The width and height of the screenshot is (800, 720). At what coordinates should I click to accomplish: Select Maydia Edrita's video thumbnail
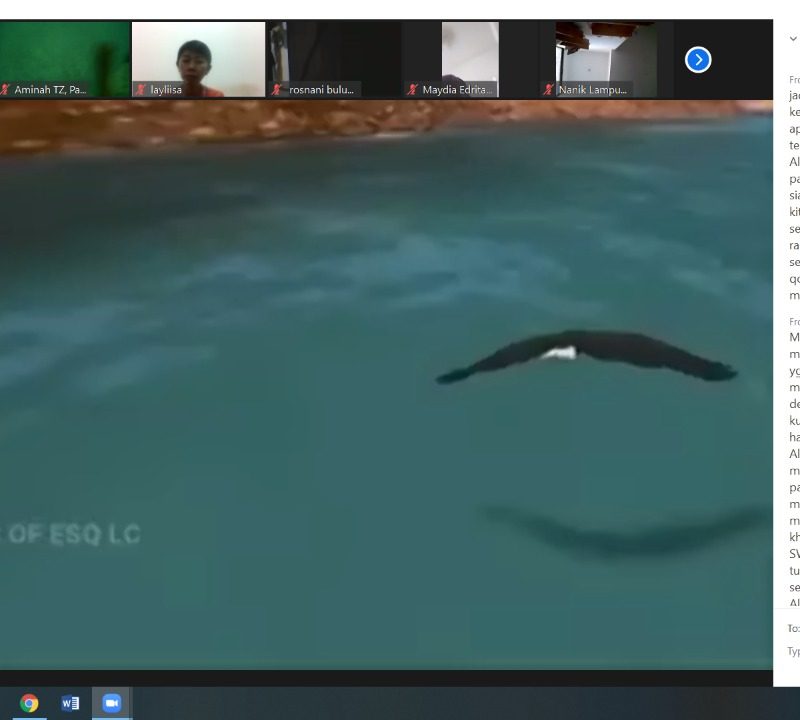[x=470, y=55]
